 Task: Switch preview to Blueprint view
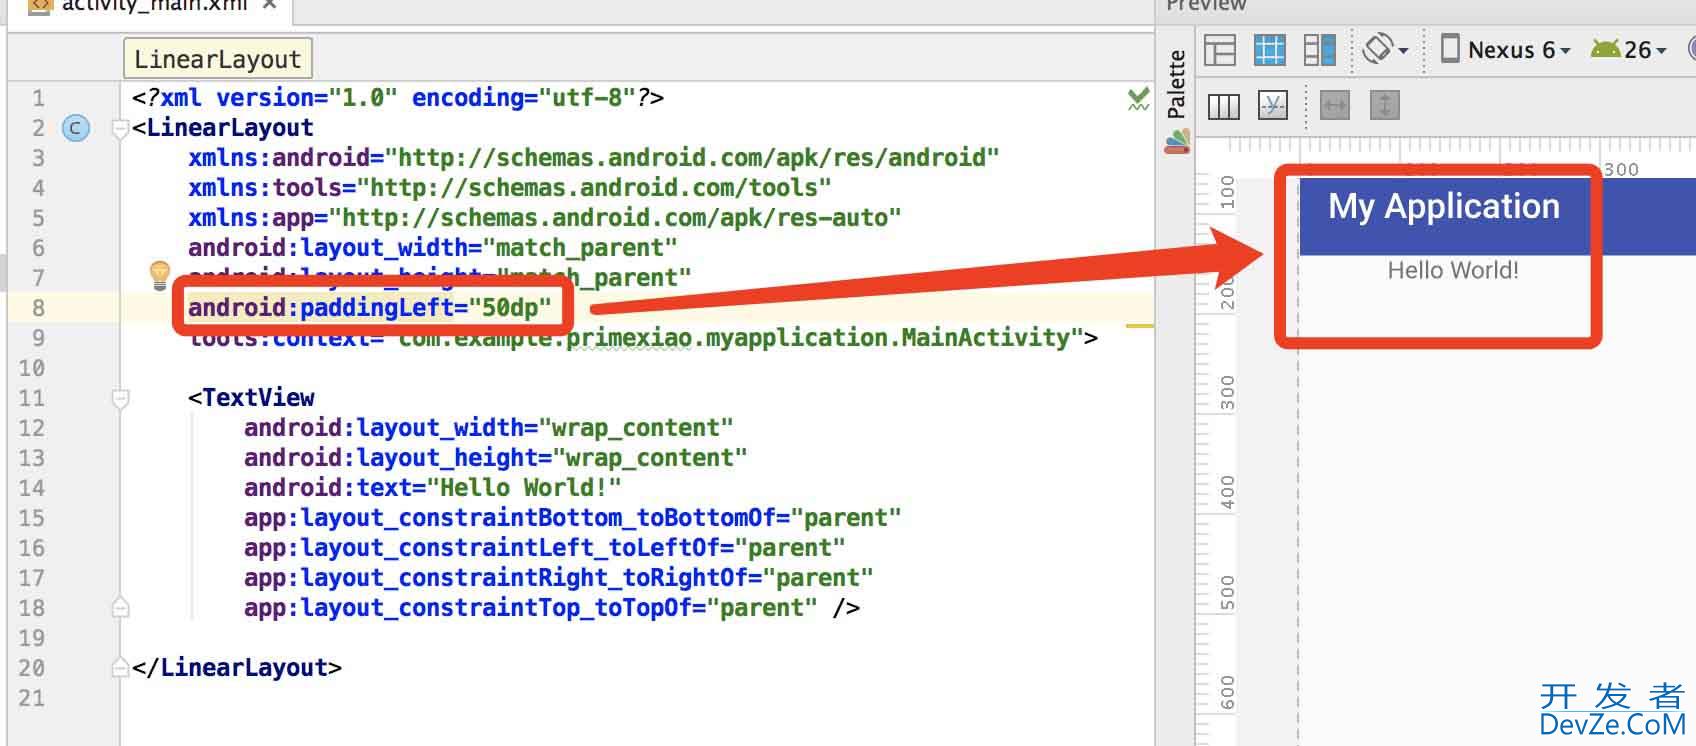pyautogui.click(x=1270, y=49)
